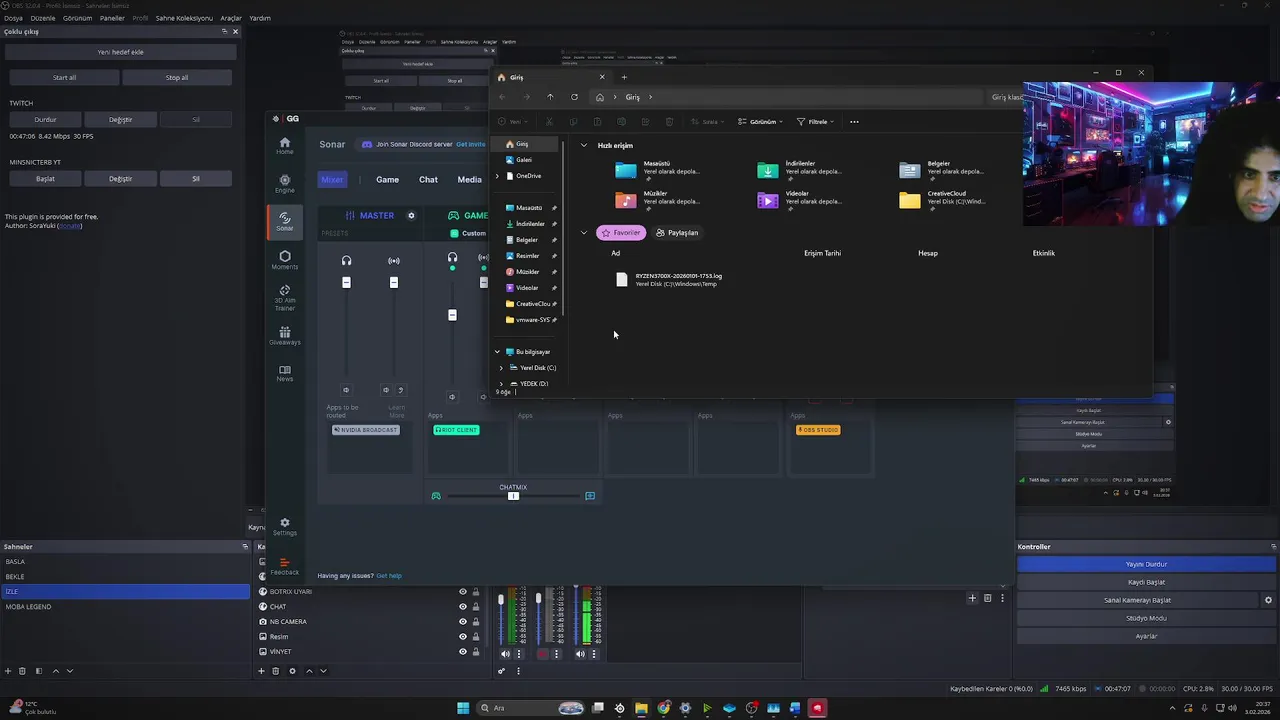Open News in SteelSeries GG sidebar

coord(285,373)
